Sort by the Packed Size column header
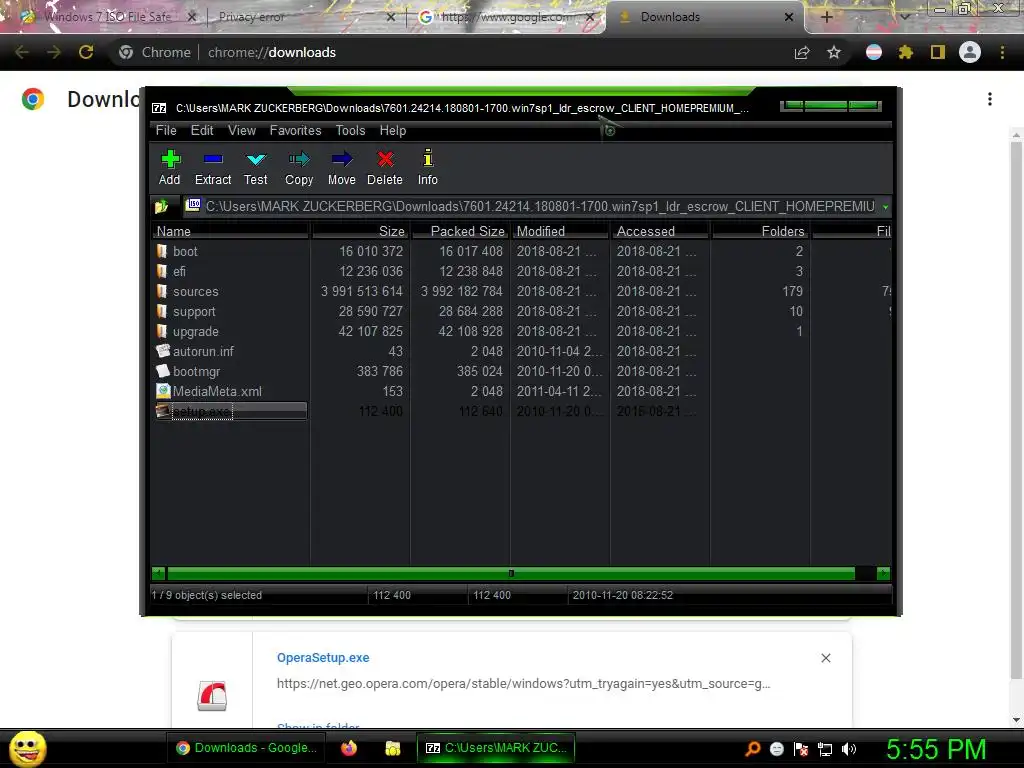1024x768 pixels. [x=460, y=231]
